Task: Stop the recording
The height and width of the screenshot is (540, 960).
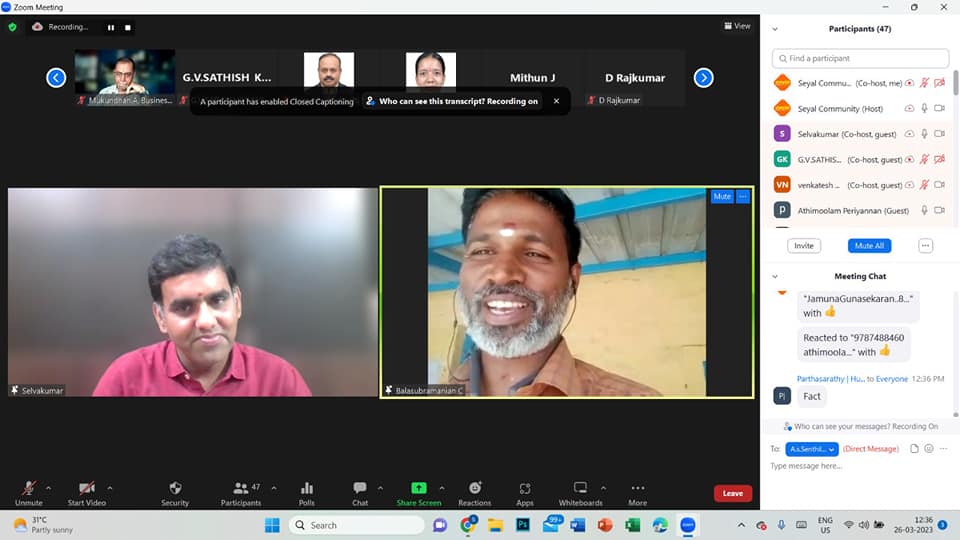Action: point(127,27)
